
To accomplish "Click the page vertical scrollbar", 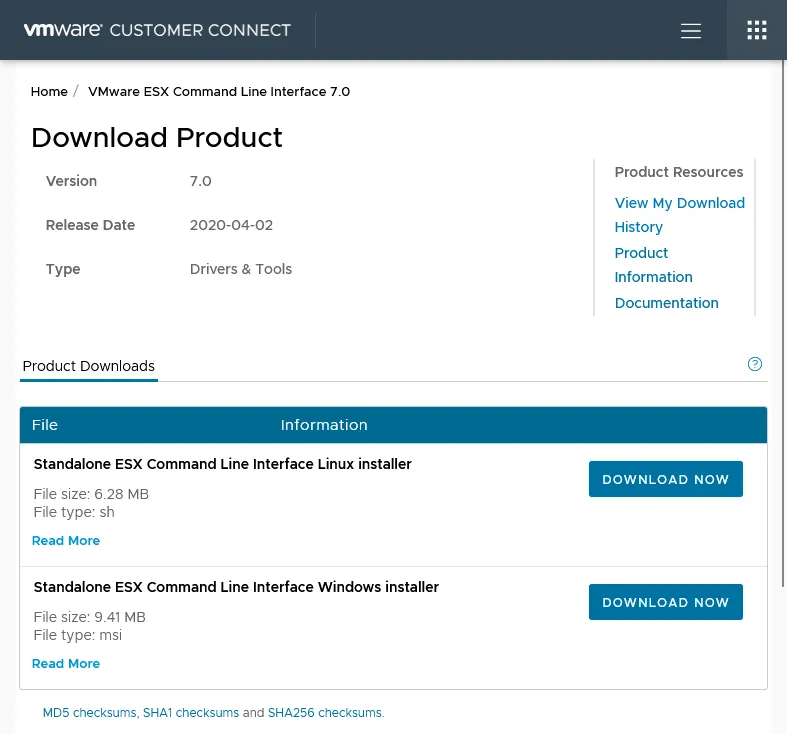I will [x=783, y=321].
